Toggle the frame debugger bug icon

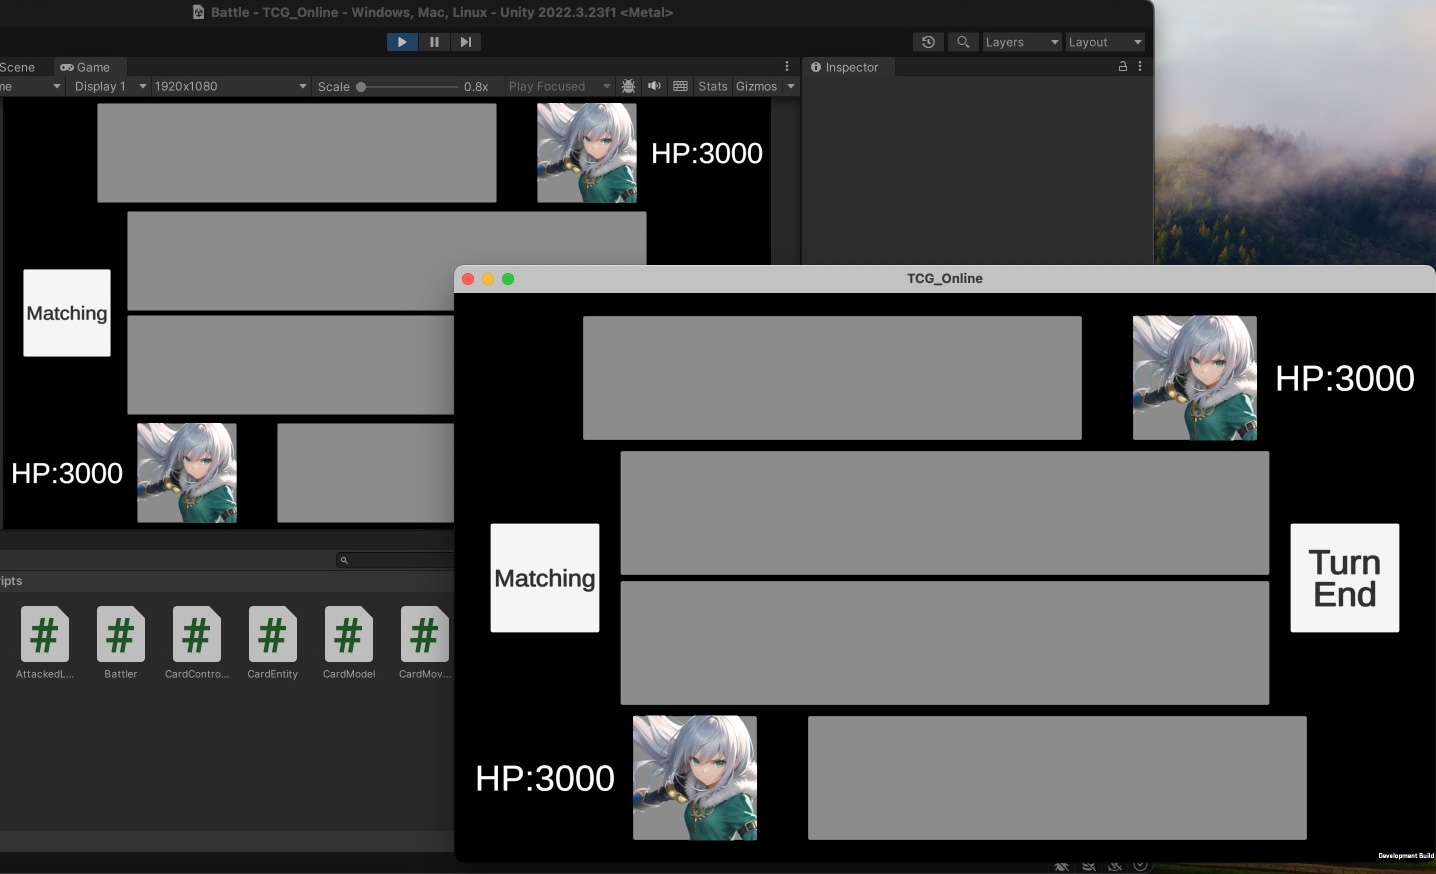click(x=628, y=86)
